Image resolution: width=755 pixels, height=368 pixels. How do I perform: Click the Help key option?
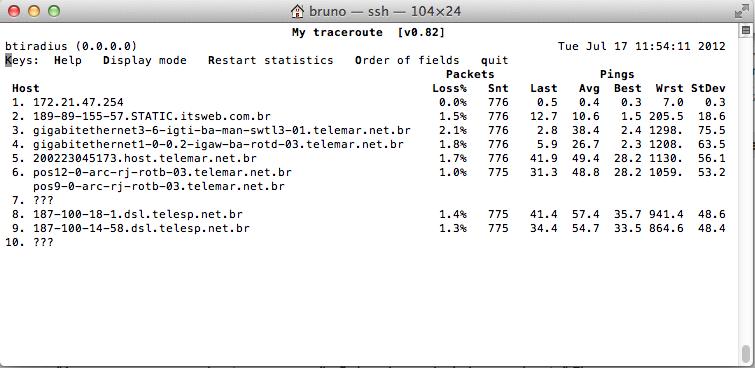point(67,61)
